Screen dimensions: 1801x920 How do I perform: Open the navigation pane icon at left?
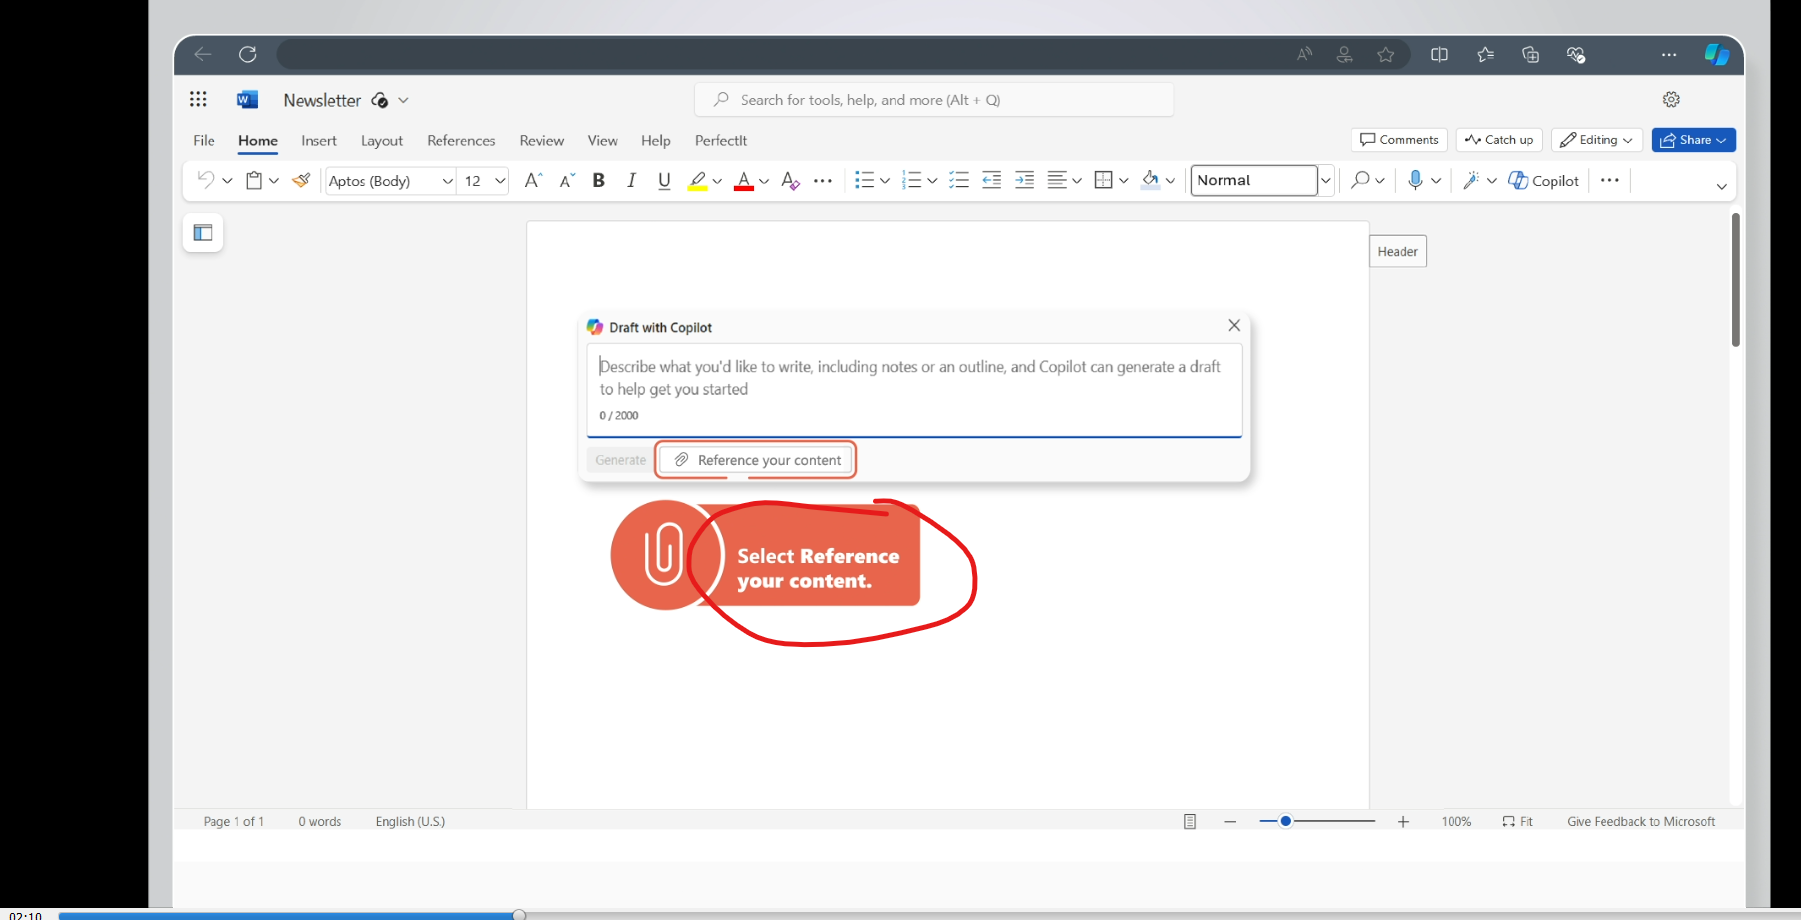[203, 233]
